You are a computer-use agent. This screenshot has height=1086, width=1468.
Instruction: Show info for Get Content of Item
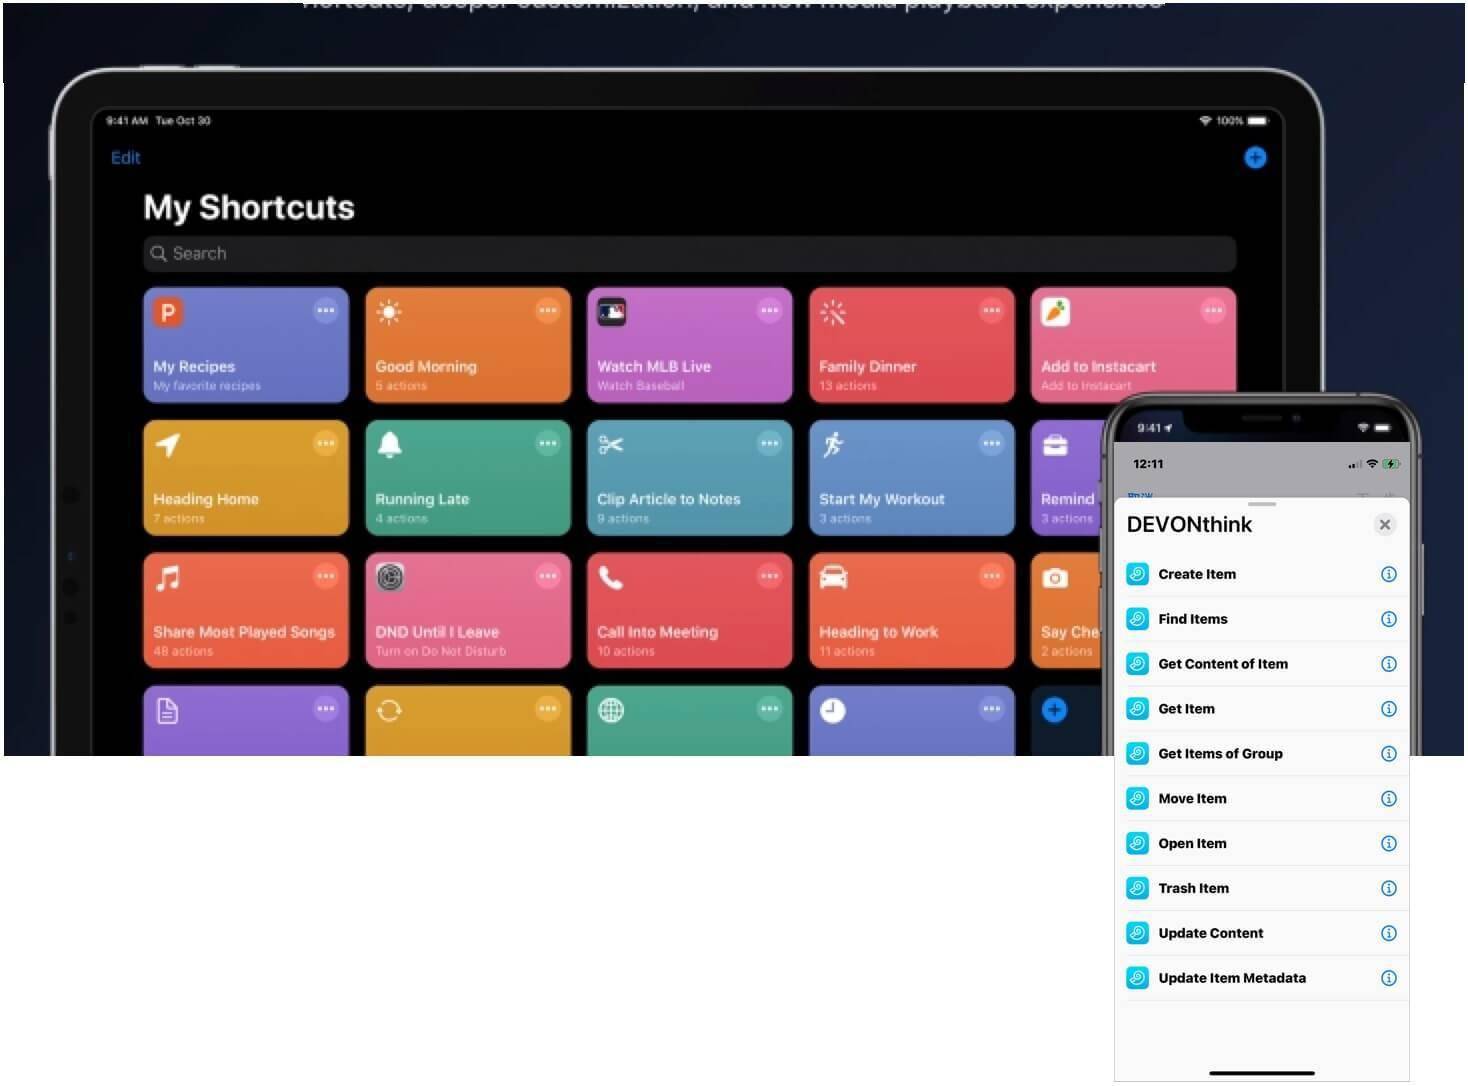1388,664
